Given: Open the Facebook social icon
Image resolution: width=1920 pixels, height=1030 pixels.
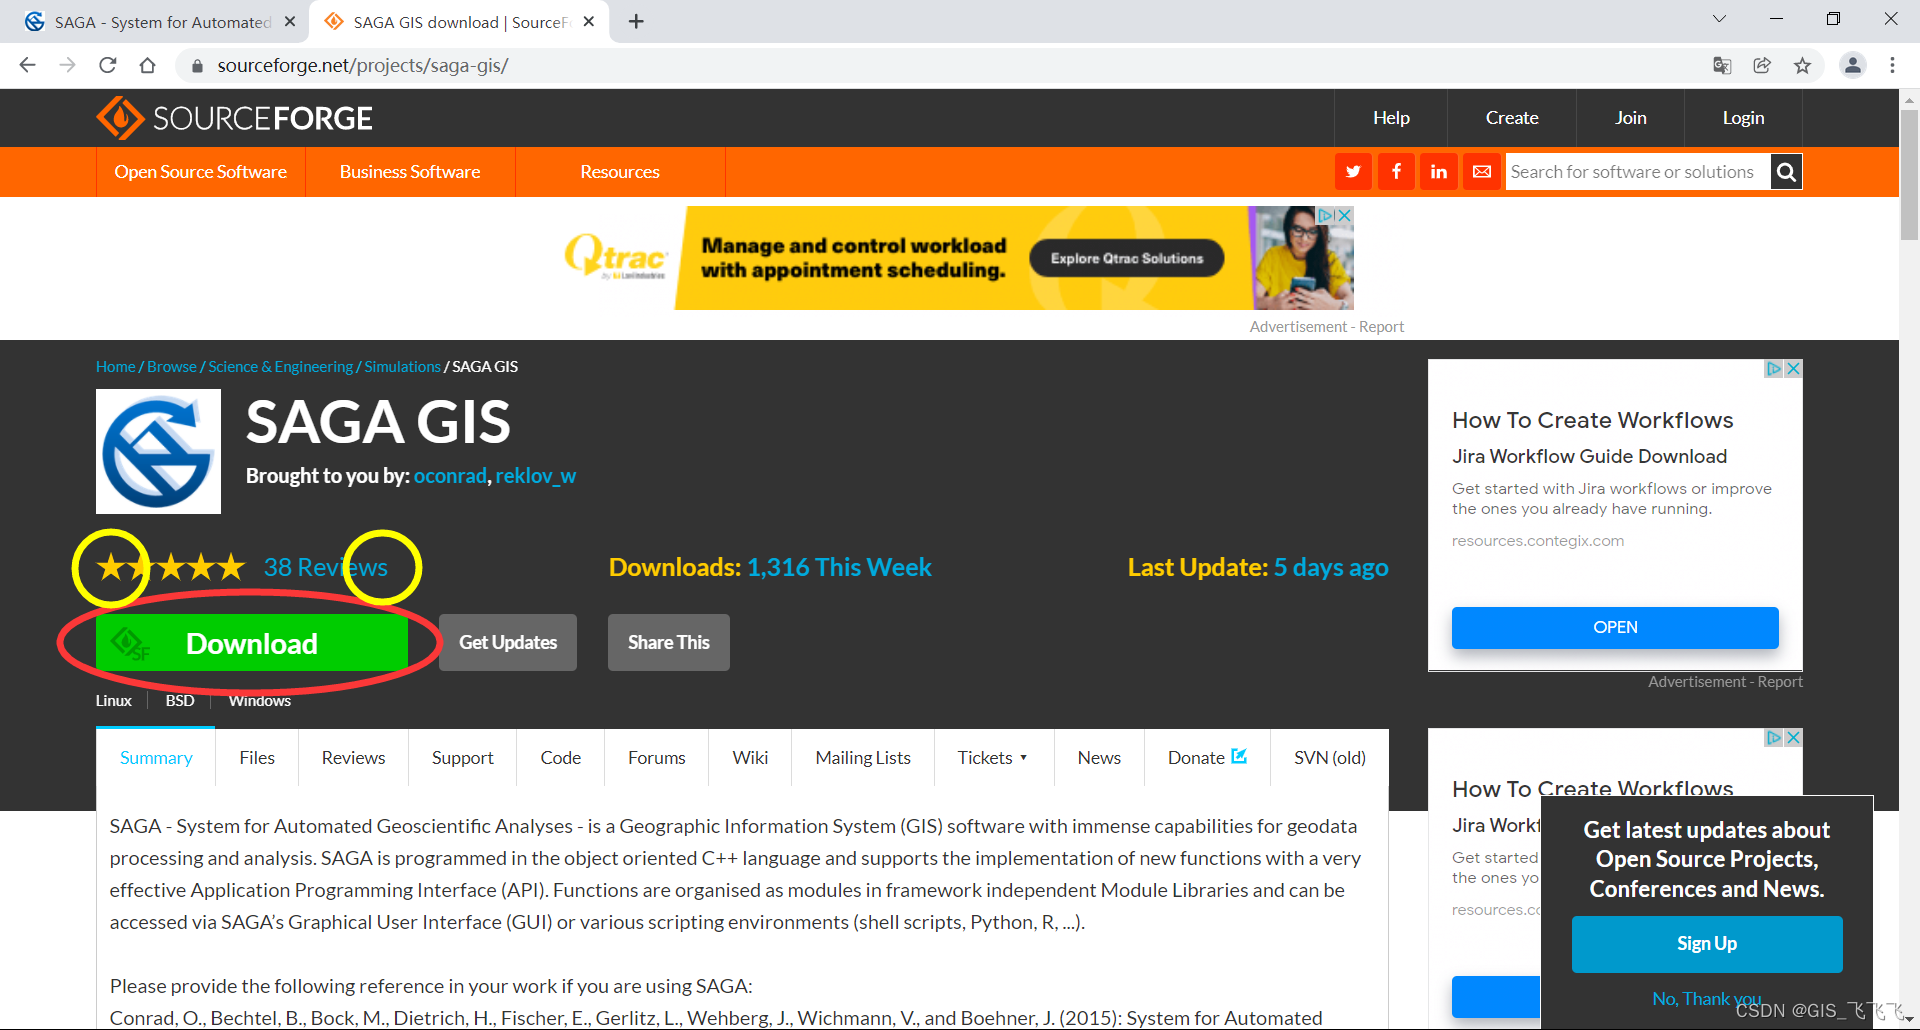Looking at the screenshot, I should (x=1396, y=172).
